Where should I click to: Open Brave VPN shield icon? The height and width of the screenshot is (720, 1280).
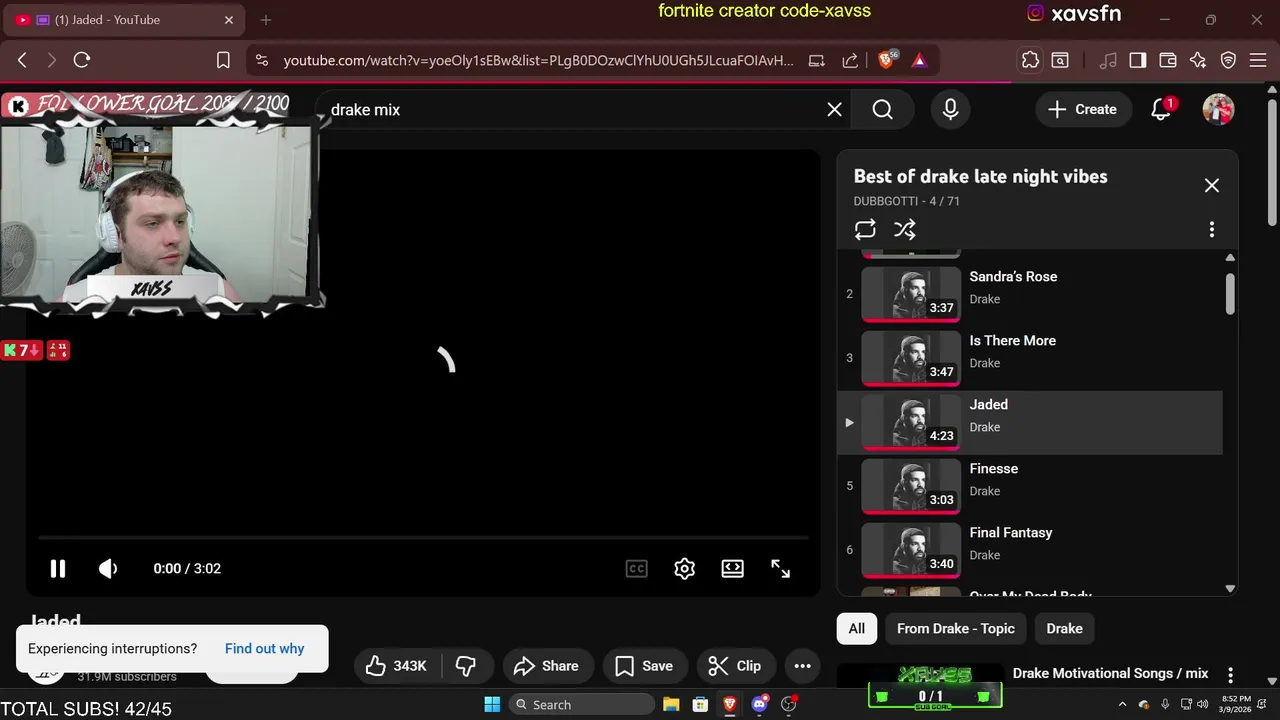1229,60
